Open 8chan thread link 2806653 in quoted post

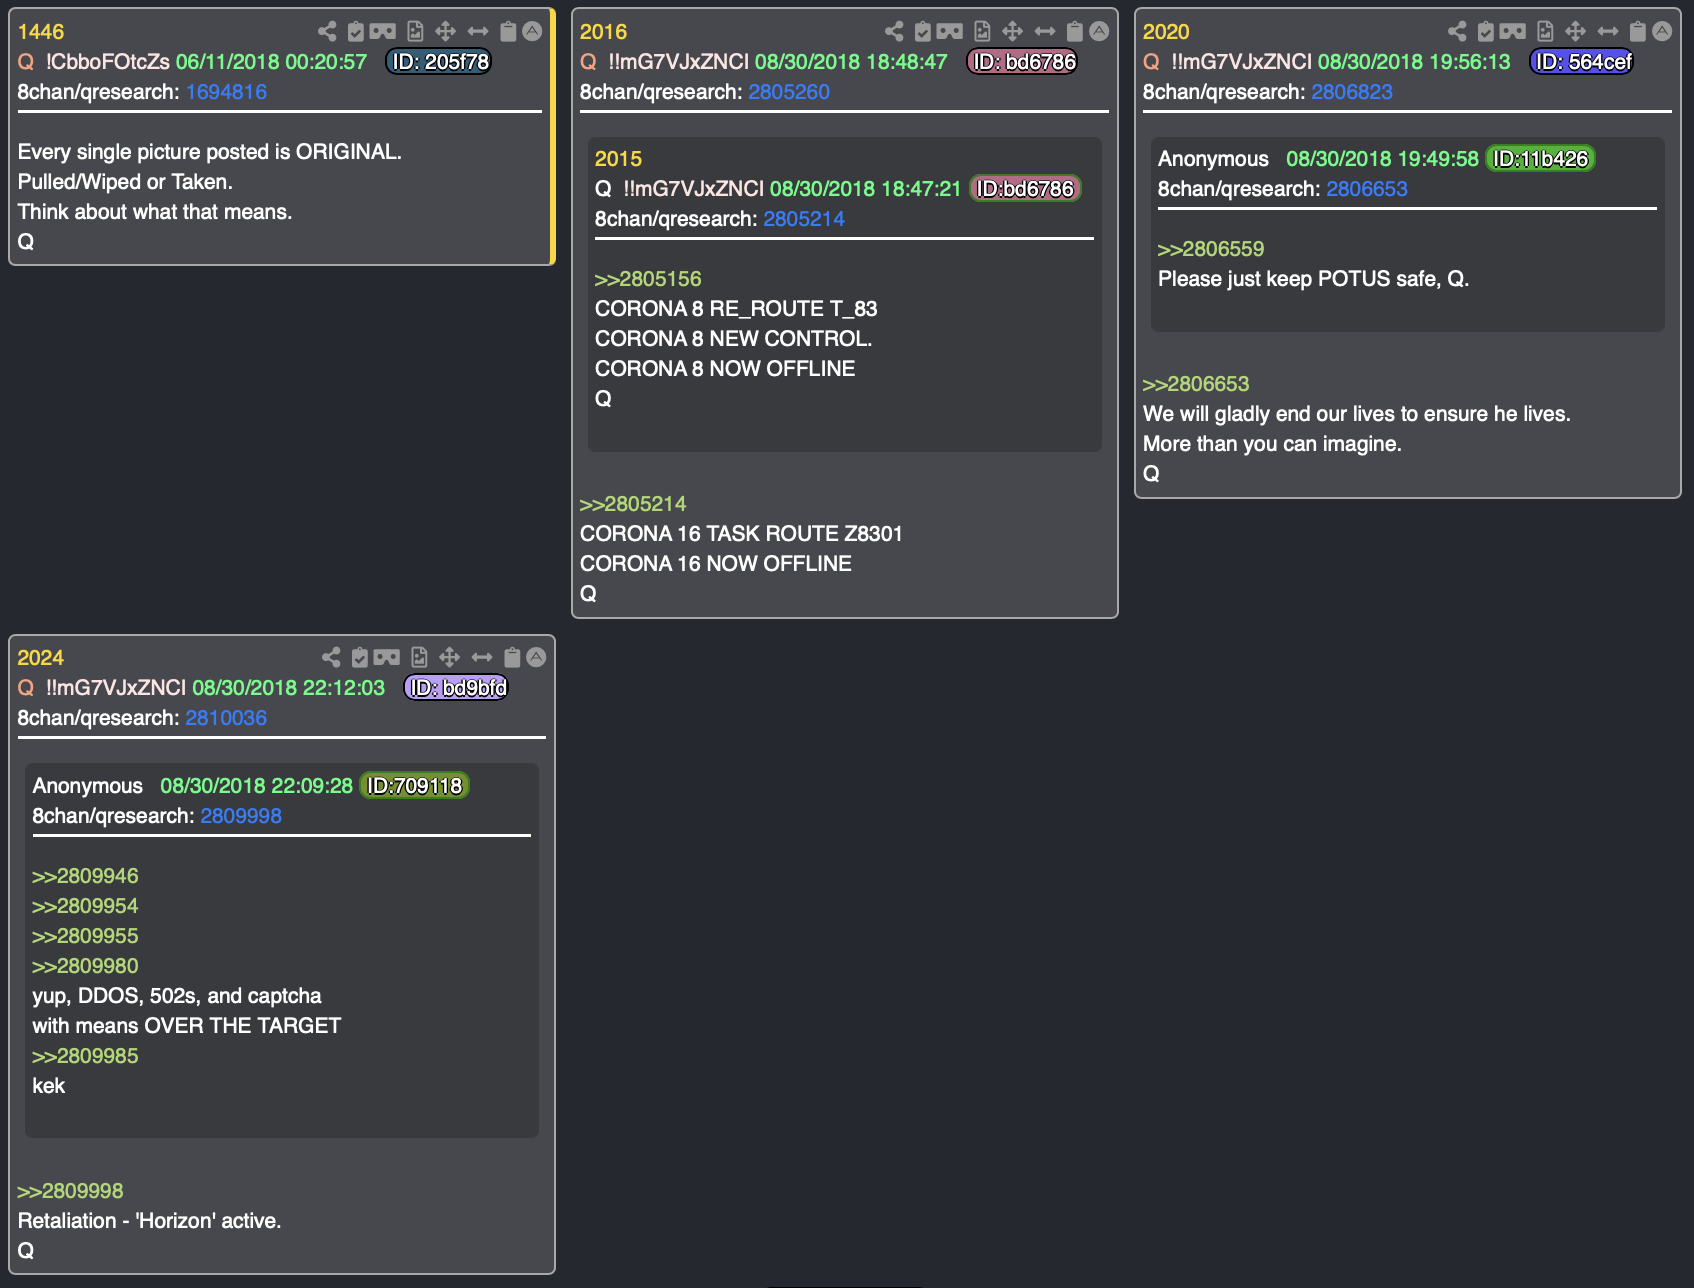coord(1367,189)
